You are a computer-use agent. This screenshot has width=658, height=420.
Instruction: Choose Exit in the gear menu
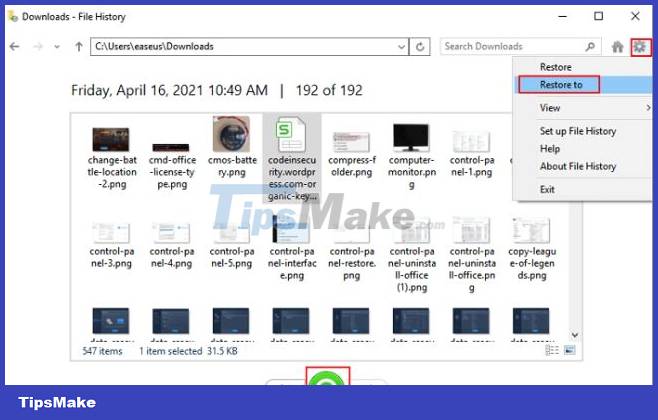point(547,190)
